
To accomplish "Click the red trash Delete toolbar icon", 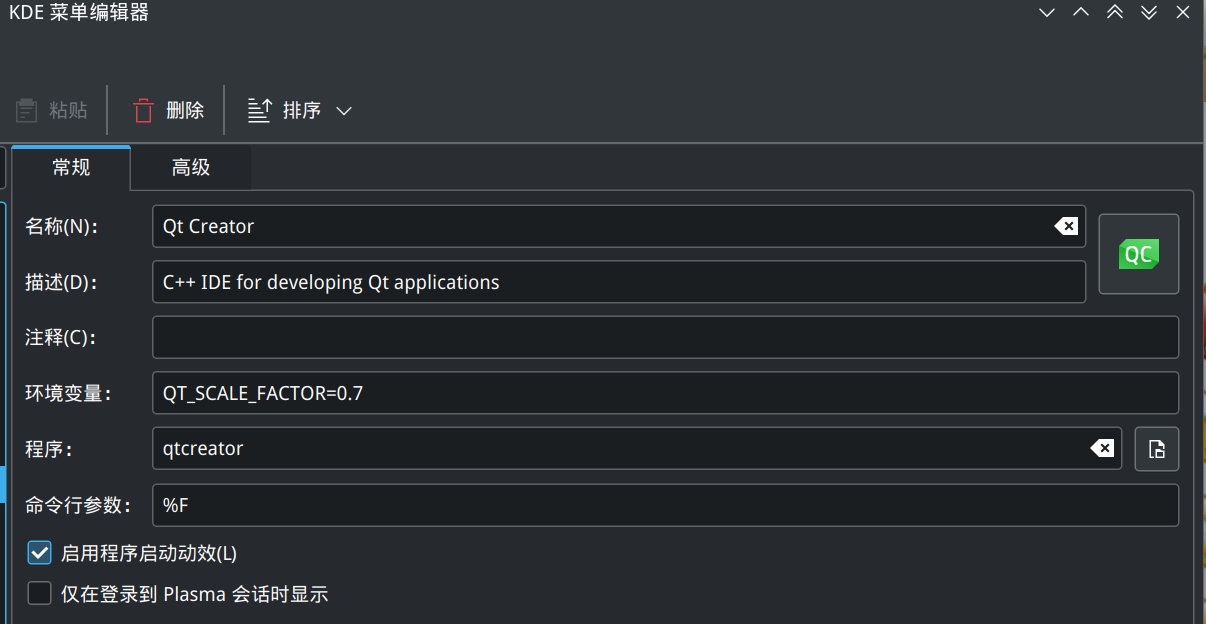I will (x=143, y=110).
